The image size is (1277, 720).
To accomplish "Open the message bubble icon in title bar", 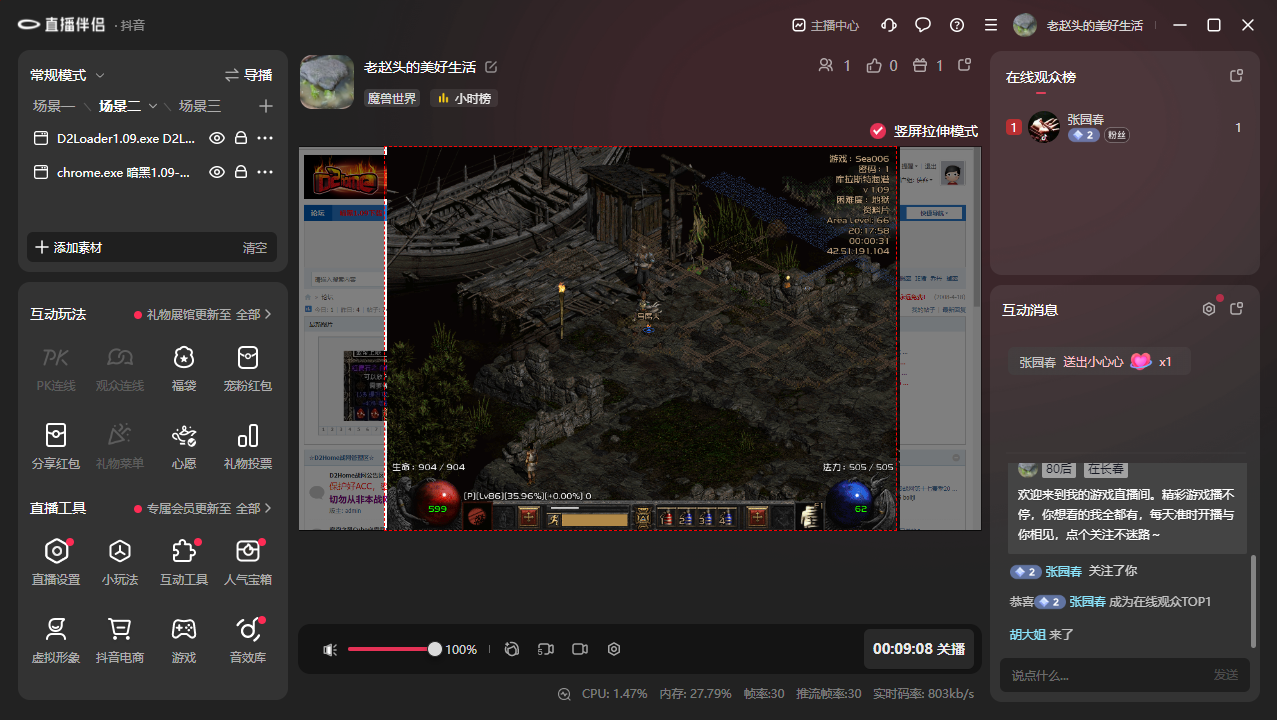I will click(923, 25).
